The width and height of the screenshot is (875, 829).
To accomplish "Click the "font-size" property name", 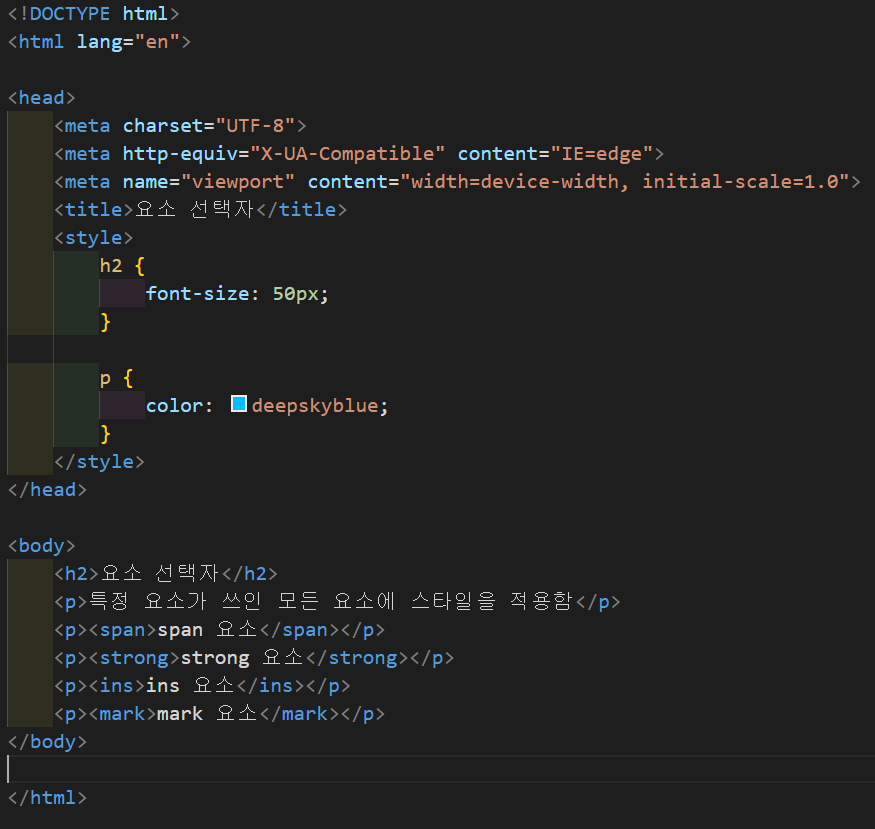I will point(198,293).
